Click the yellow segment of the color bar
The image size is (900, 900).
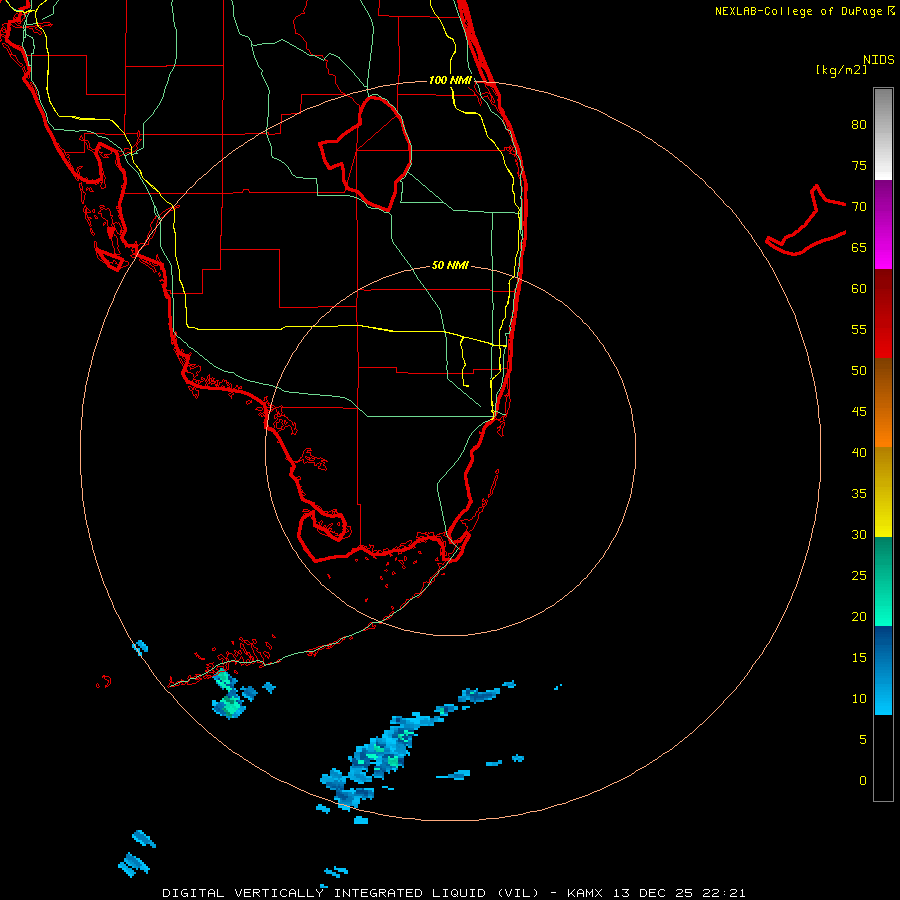pyautogui.click(x=883, y=492)
